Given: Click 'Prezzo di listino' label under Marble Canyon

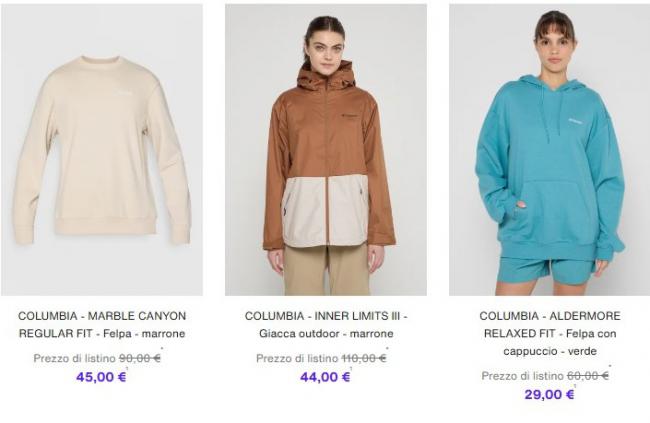Looking at the screenshot, I should click(75, 358).
